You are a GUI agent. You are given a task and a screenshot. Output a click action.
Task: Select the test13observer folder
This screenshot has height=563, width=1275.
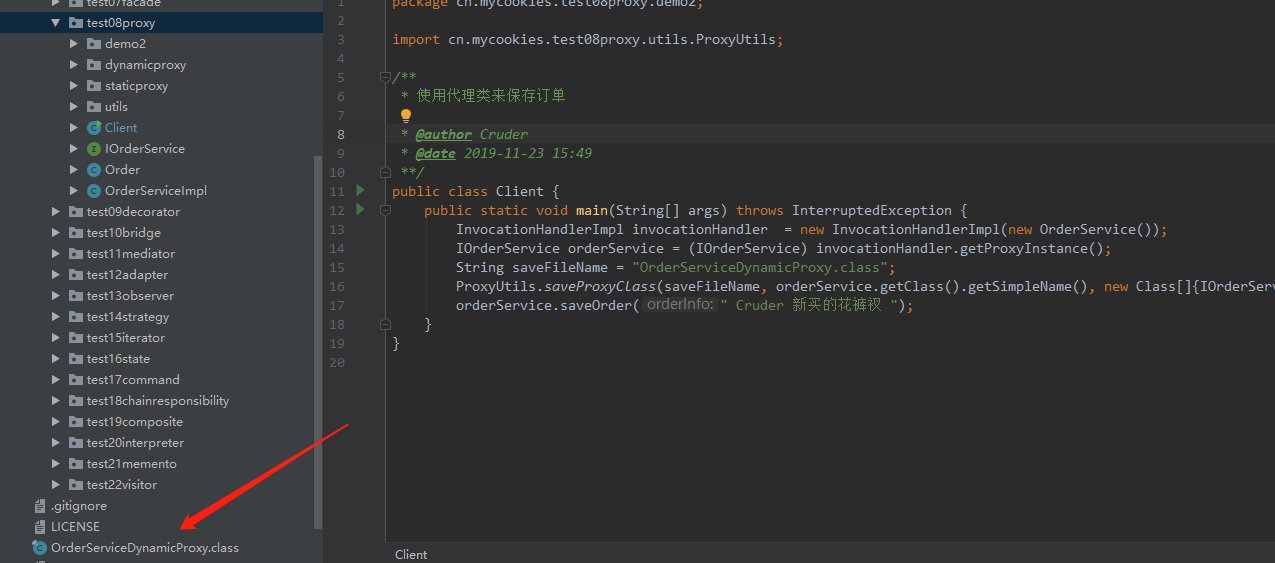click(x=130, y=296)
